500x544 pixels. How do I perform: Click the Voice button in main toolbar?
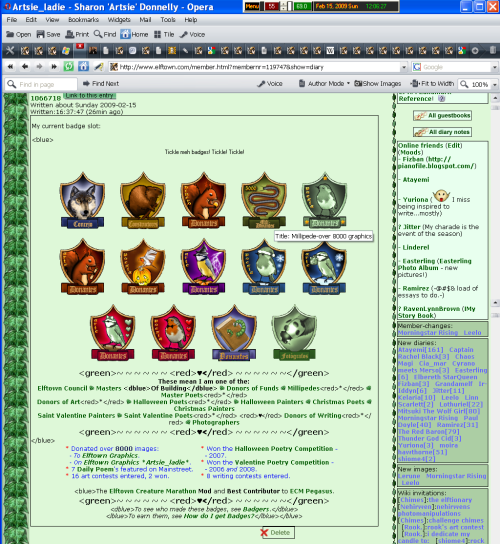pyautogui.click(x=193, y=34)
